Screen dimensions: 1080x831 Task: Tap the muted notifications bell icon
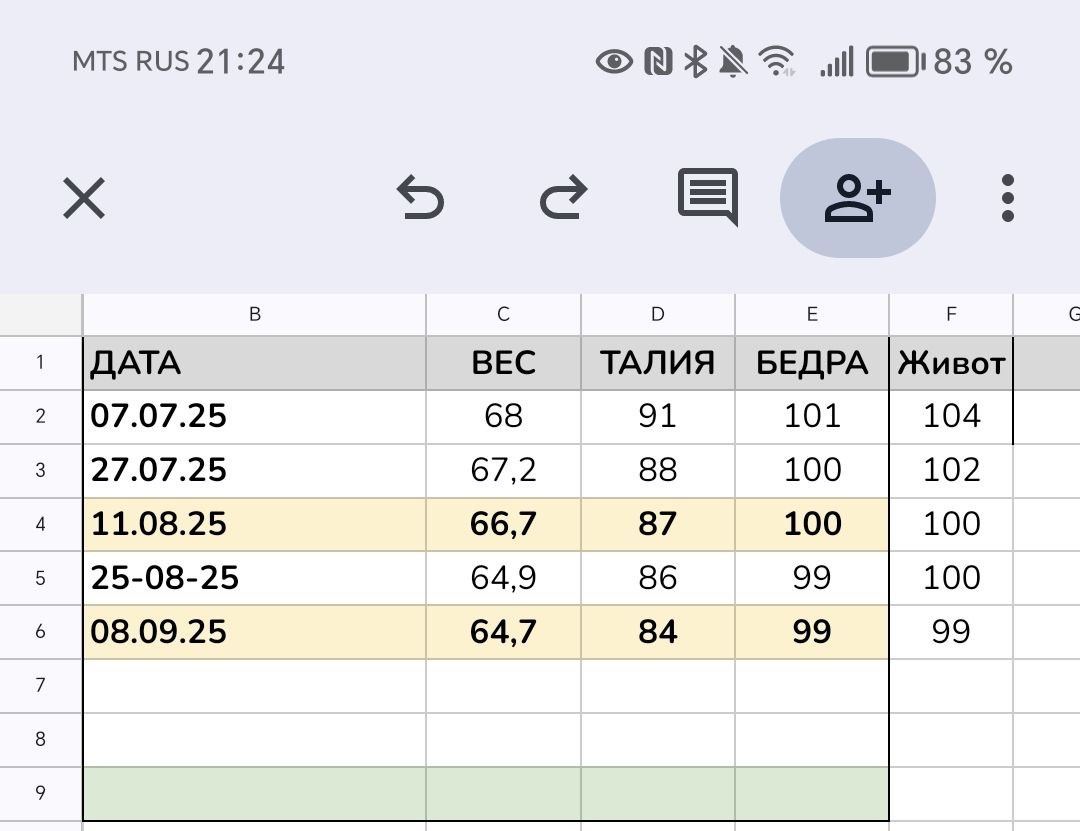733,63
